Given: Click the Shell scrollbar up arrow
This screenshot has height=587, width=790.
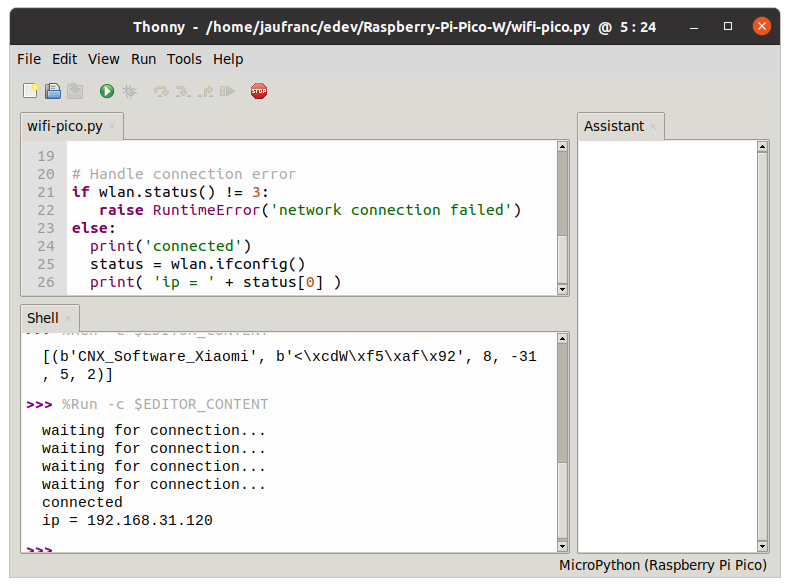Looking at the screenshot, I should pos(563,339).
